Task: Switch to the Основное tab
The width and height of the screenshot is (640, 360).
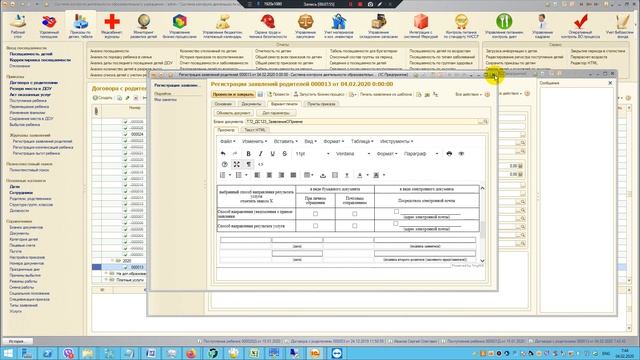Action: coord(223,104)
